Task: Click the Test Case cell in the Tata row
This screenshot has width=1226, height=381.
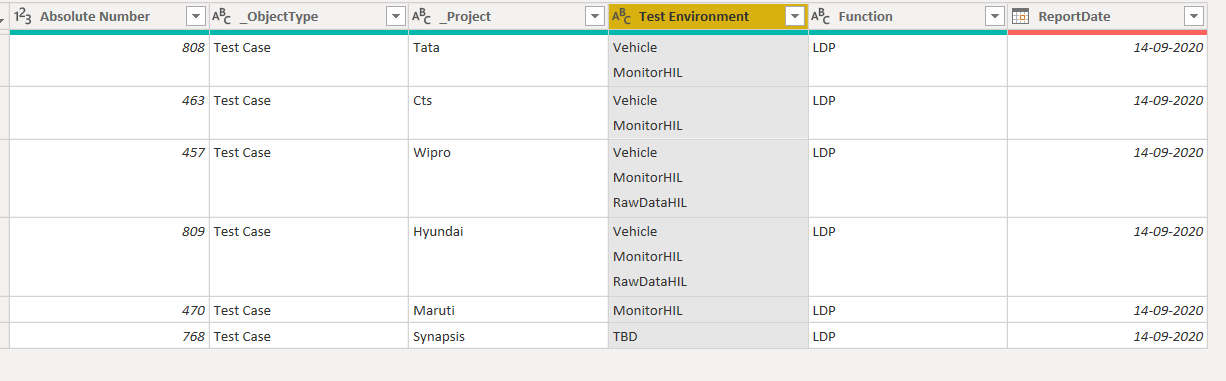Action: tap(309, 60)
